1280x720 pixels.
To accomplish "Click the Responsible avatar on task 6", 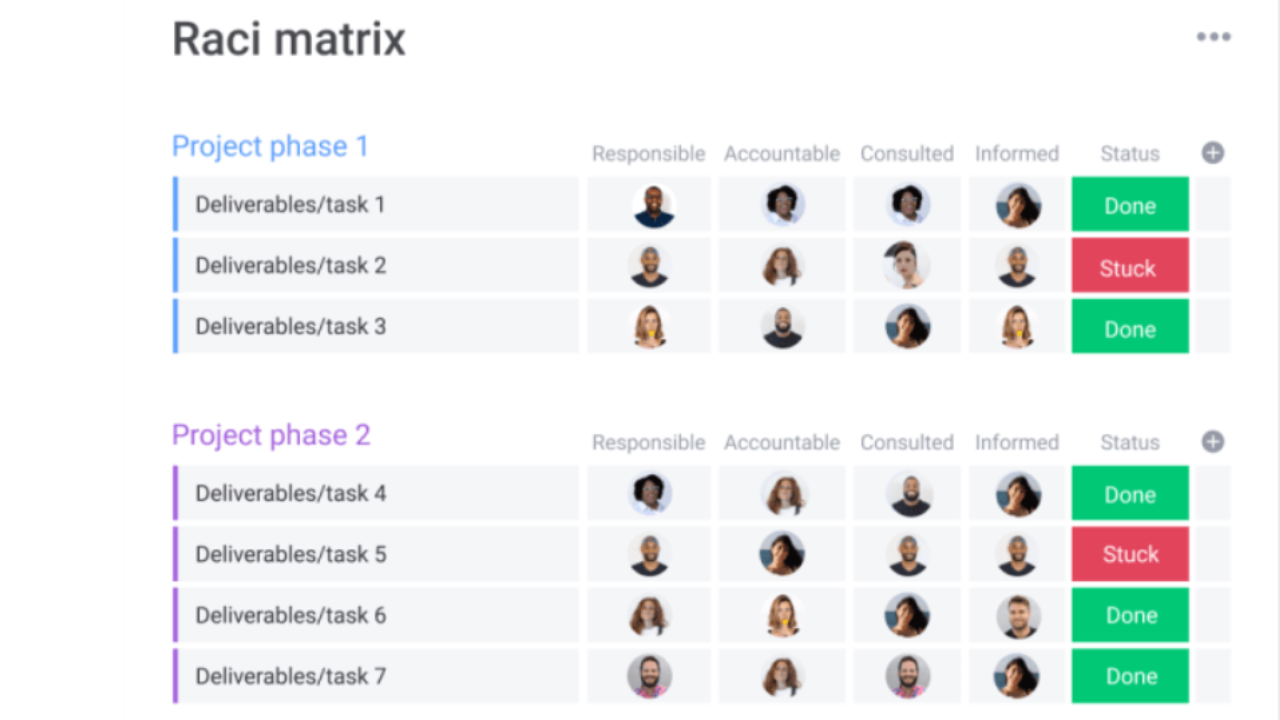I will (x=648, y=615).
